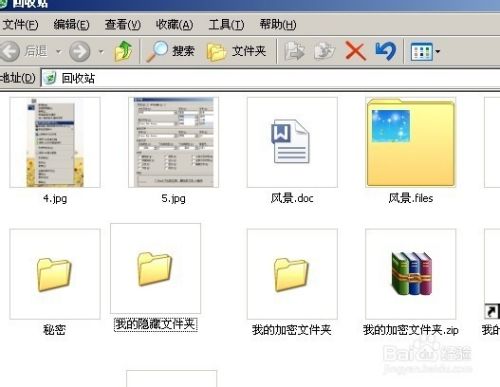
Task: Click the 我的隐藏文件夹 name label
Action: (x=156, y=324)
